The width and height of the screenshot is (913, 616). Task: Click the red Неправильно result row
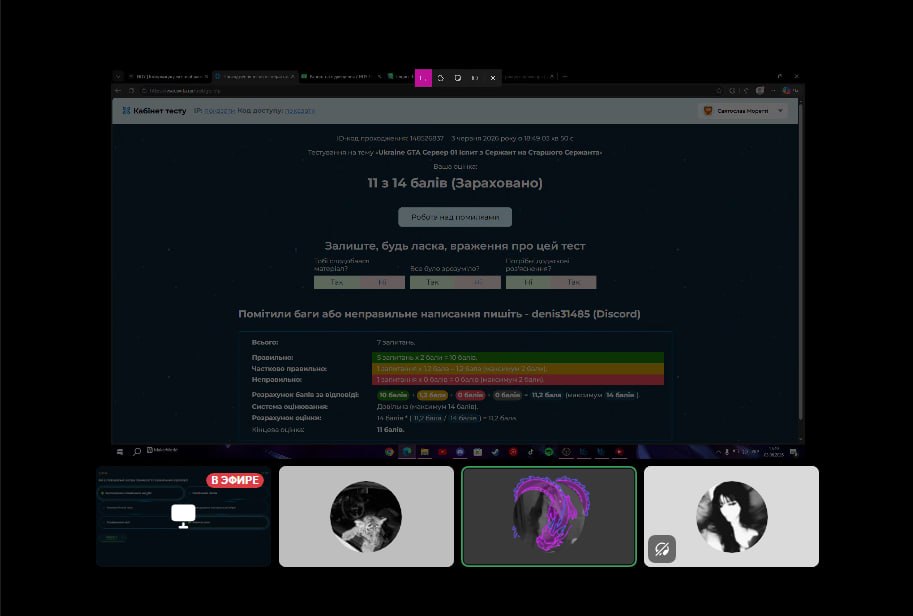click(x=518, y=380)
